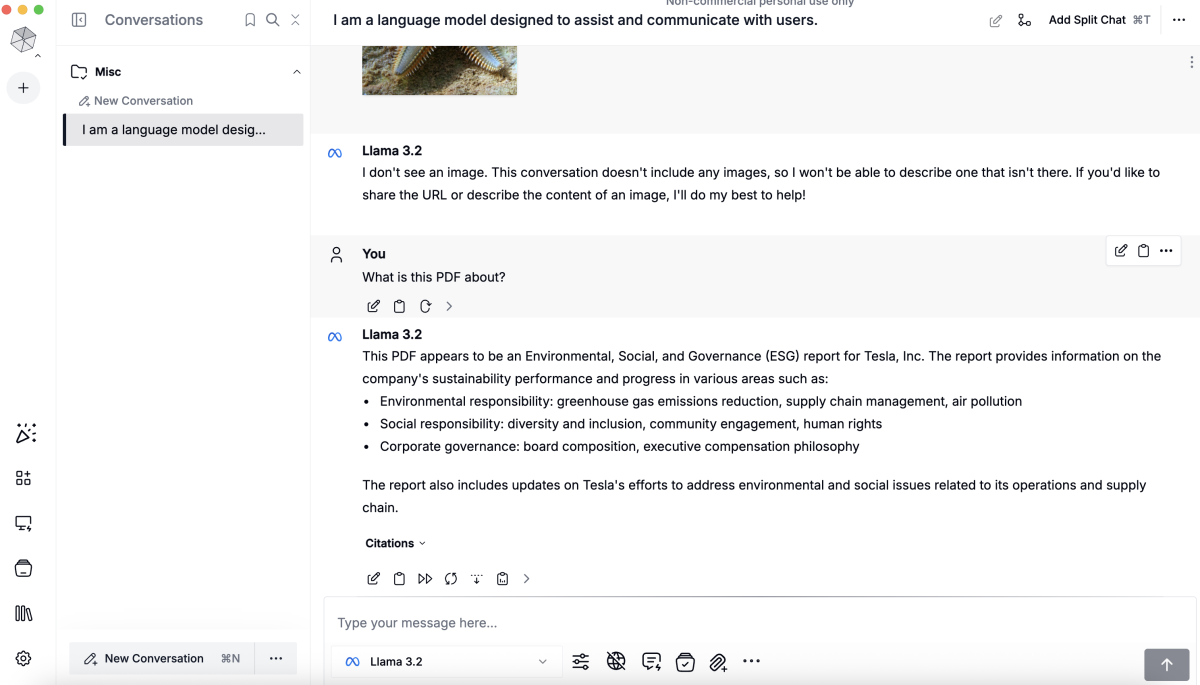
Task: Click the Msty hexagon logo
Action: 23,39
